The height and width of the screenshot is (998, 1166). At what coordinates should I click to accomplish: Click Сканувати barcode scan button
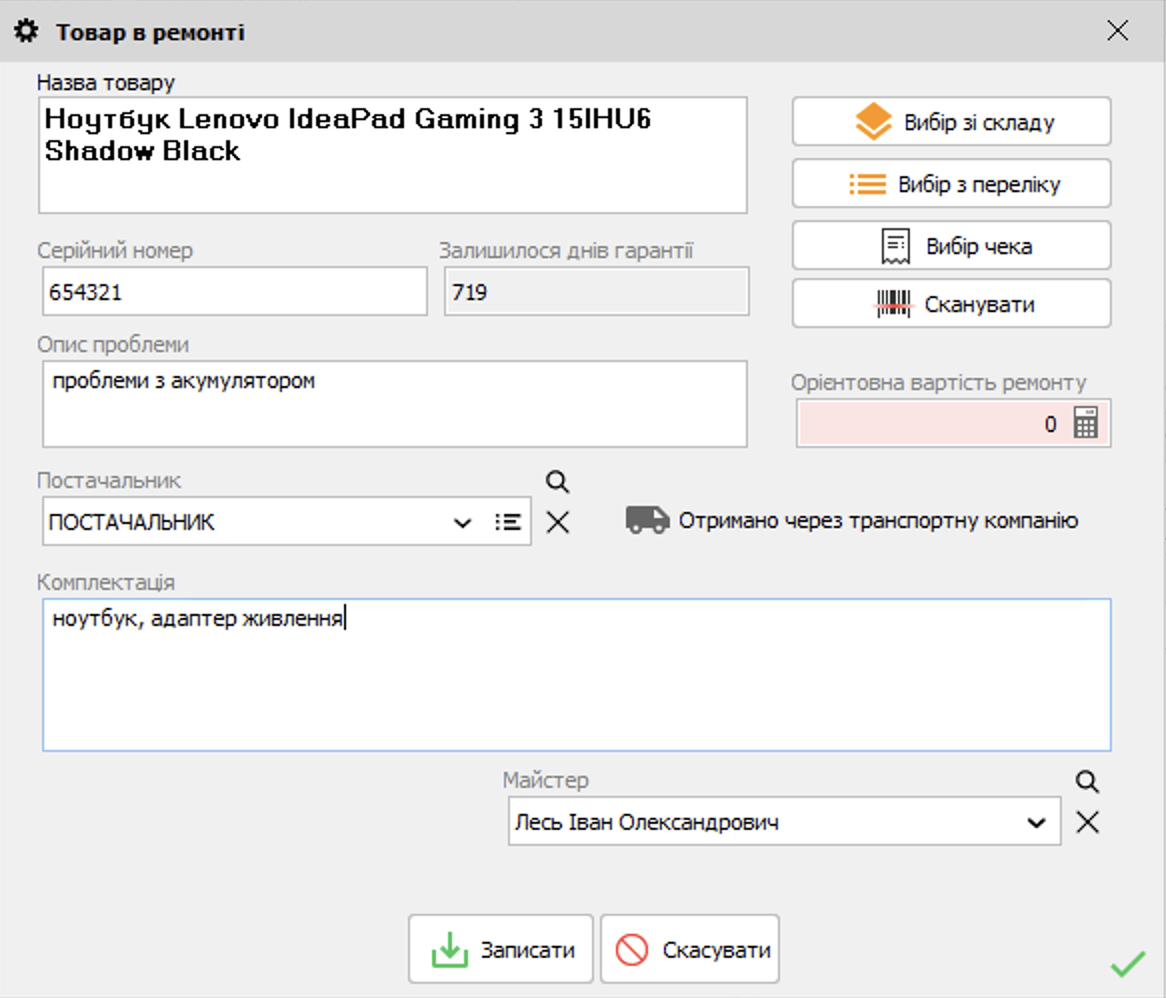[952, 303]
